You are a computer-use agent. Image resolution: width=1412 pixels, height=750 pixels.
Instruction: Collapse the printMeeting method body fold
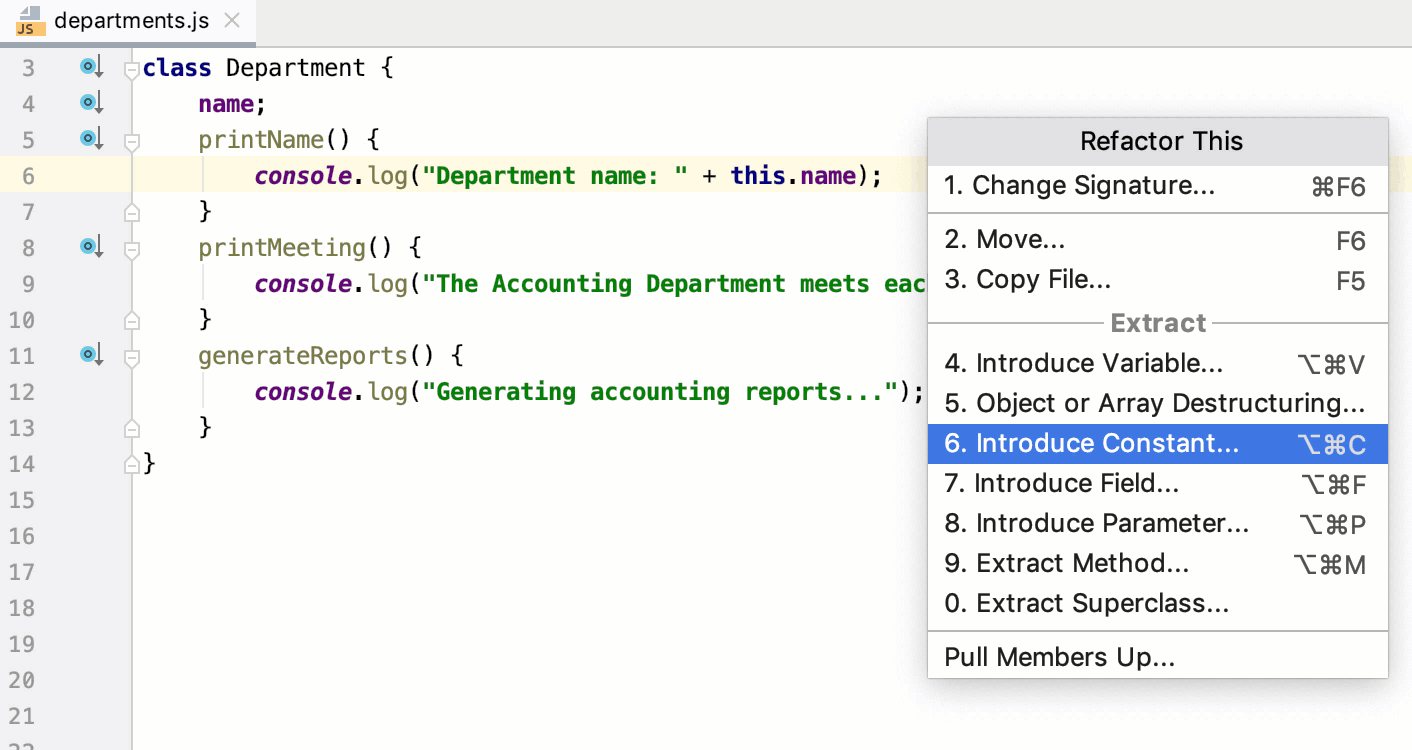(x=130, y=247)
